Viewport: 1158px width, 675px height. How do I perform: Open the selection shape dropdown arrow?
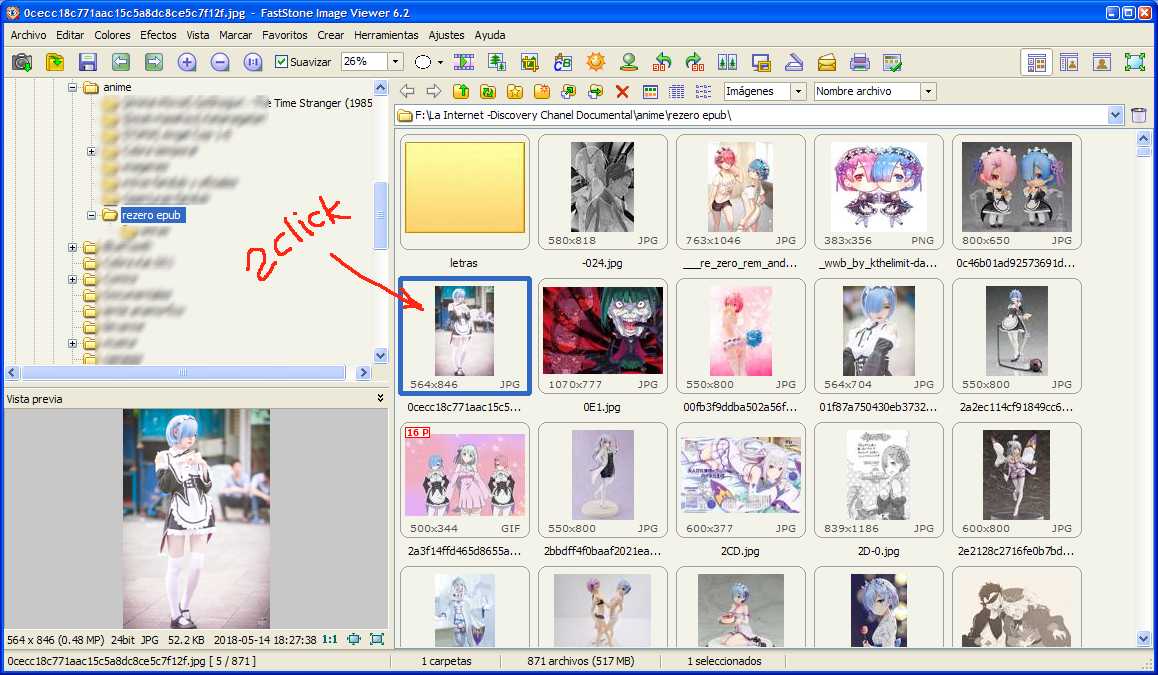[x=440, y=63]
